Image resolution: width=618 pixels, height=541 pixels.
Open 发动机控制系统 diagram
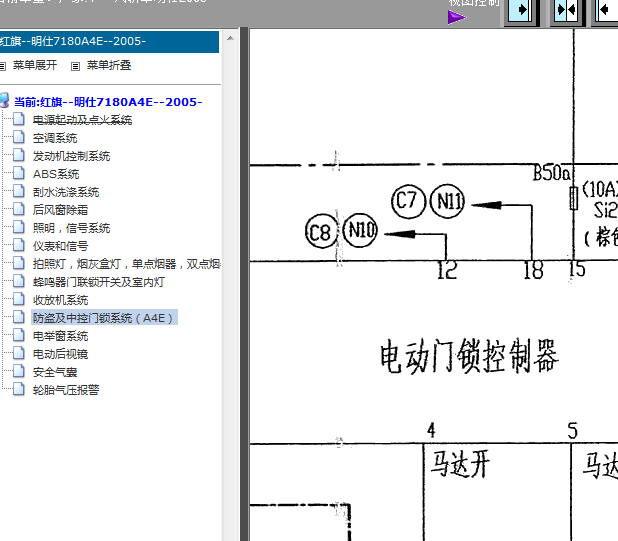pyautogui.click(x=71, y=156)
